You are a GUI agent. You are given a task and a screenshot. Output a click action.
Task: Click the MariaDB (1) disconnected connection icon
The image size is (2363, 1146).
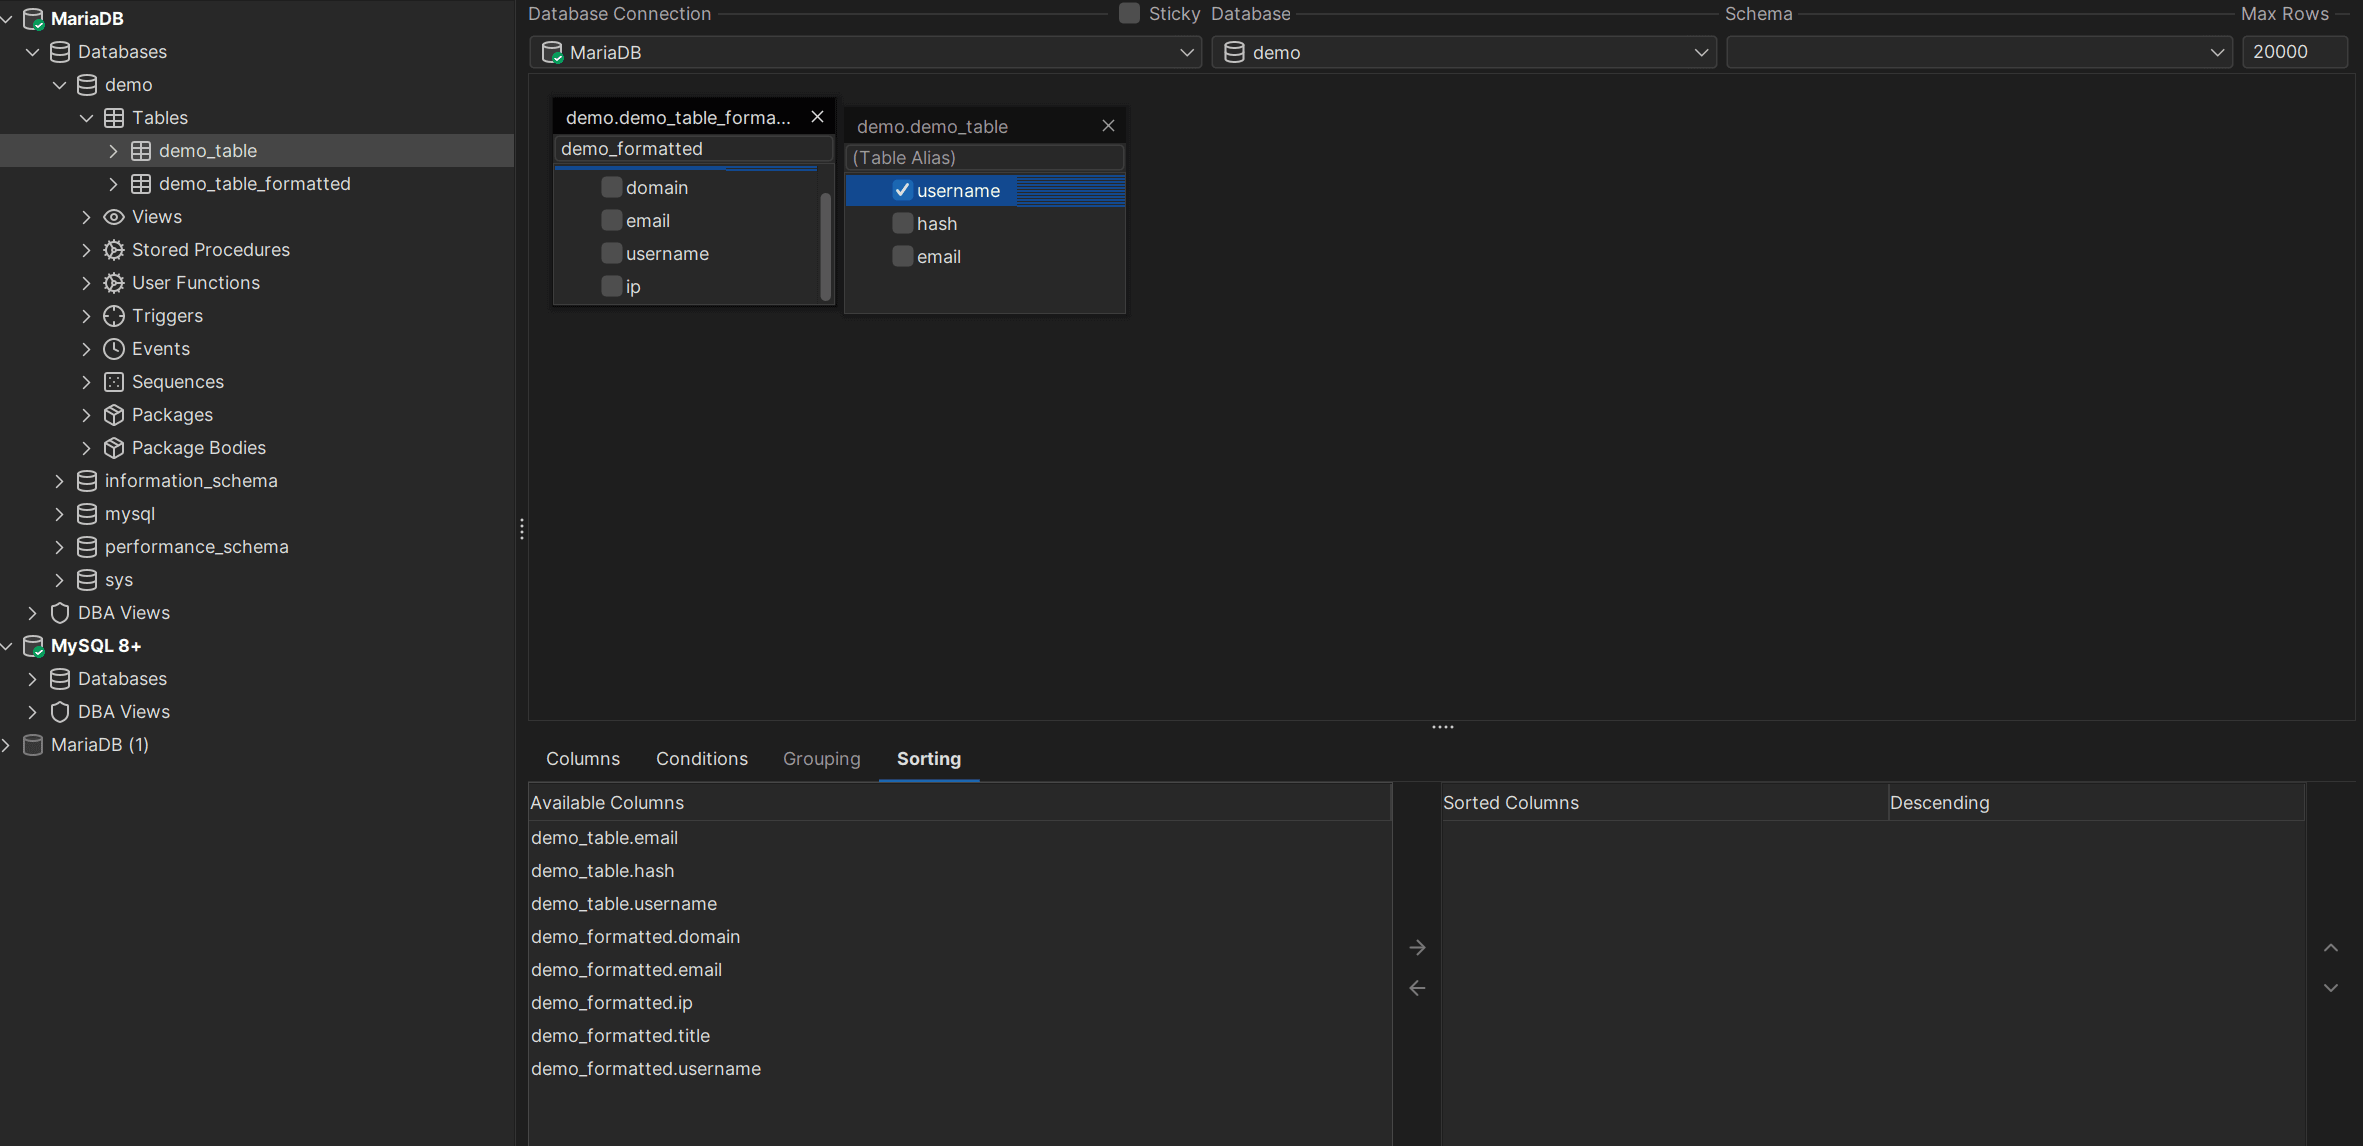[x=33, y=745]
